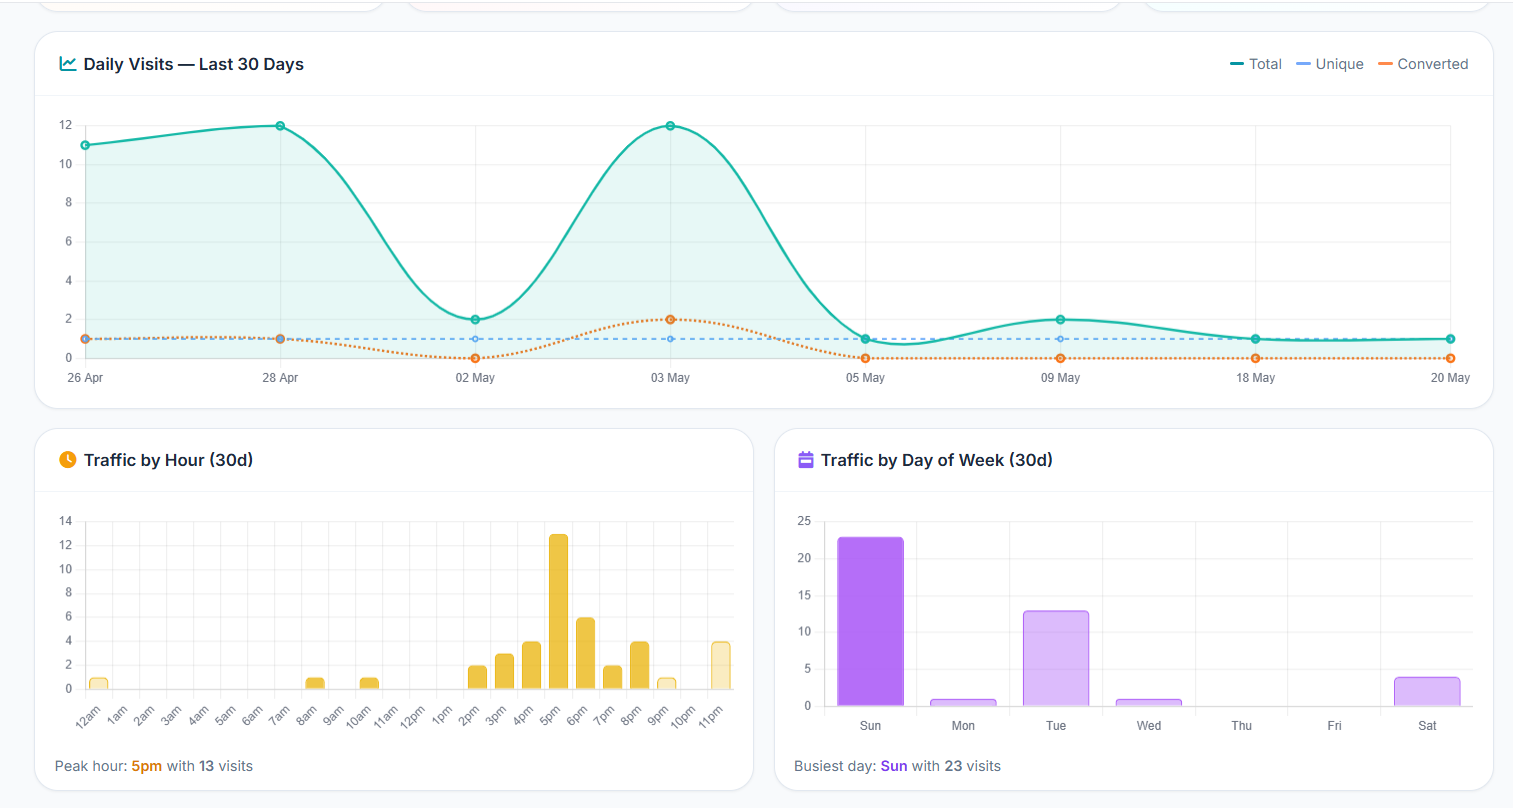Click the 9pm bar in hourly chart
The height and width of the screenshot is (808, 1513).
point(666,684)
